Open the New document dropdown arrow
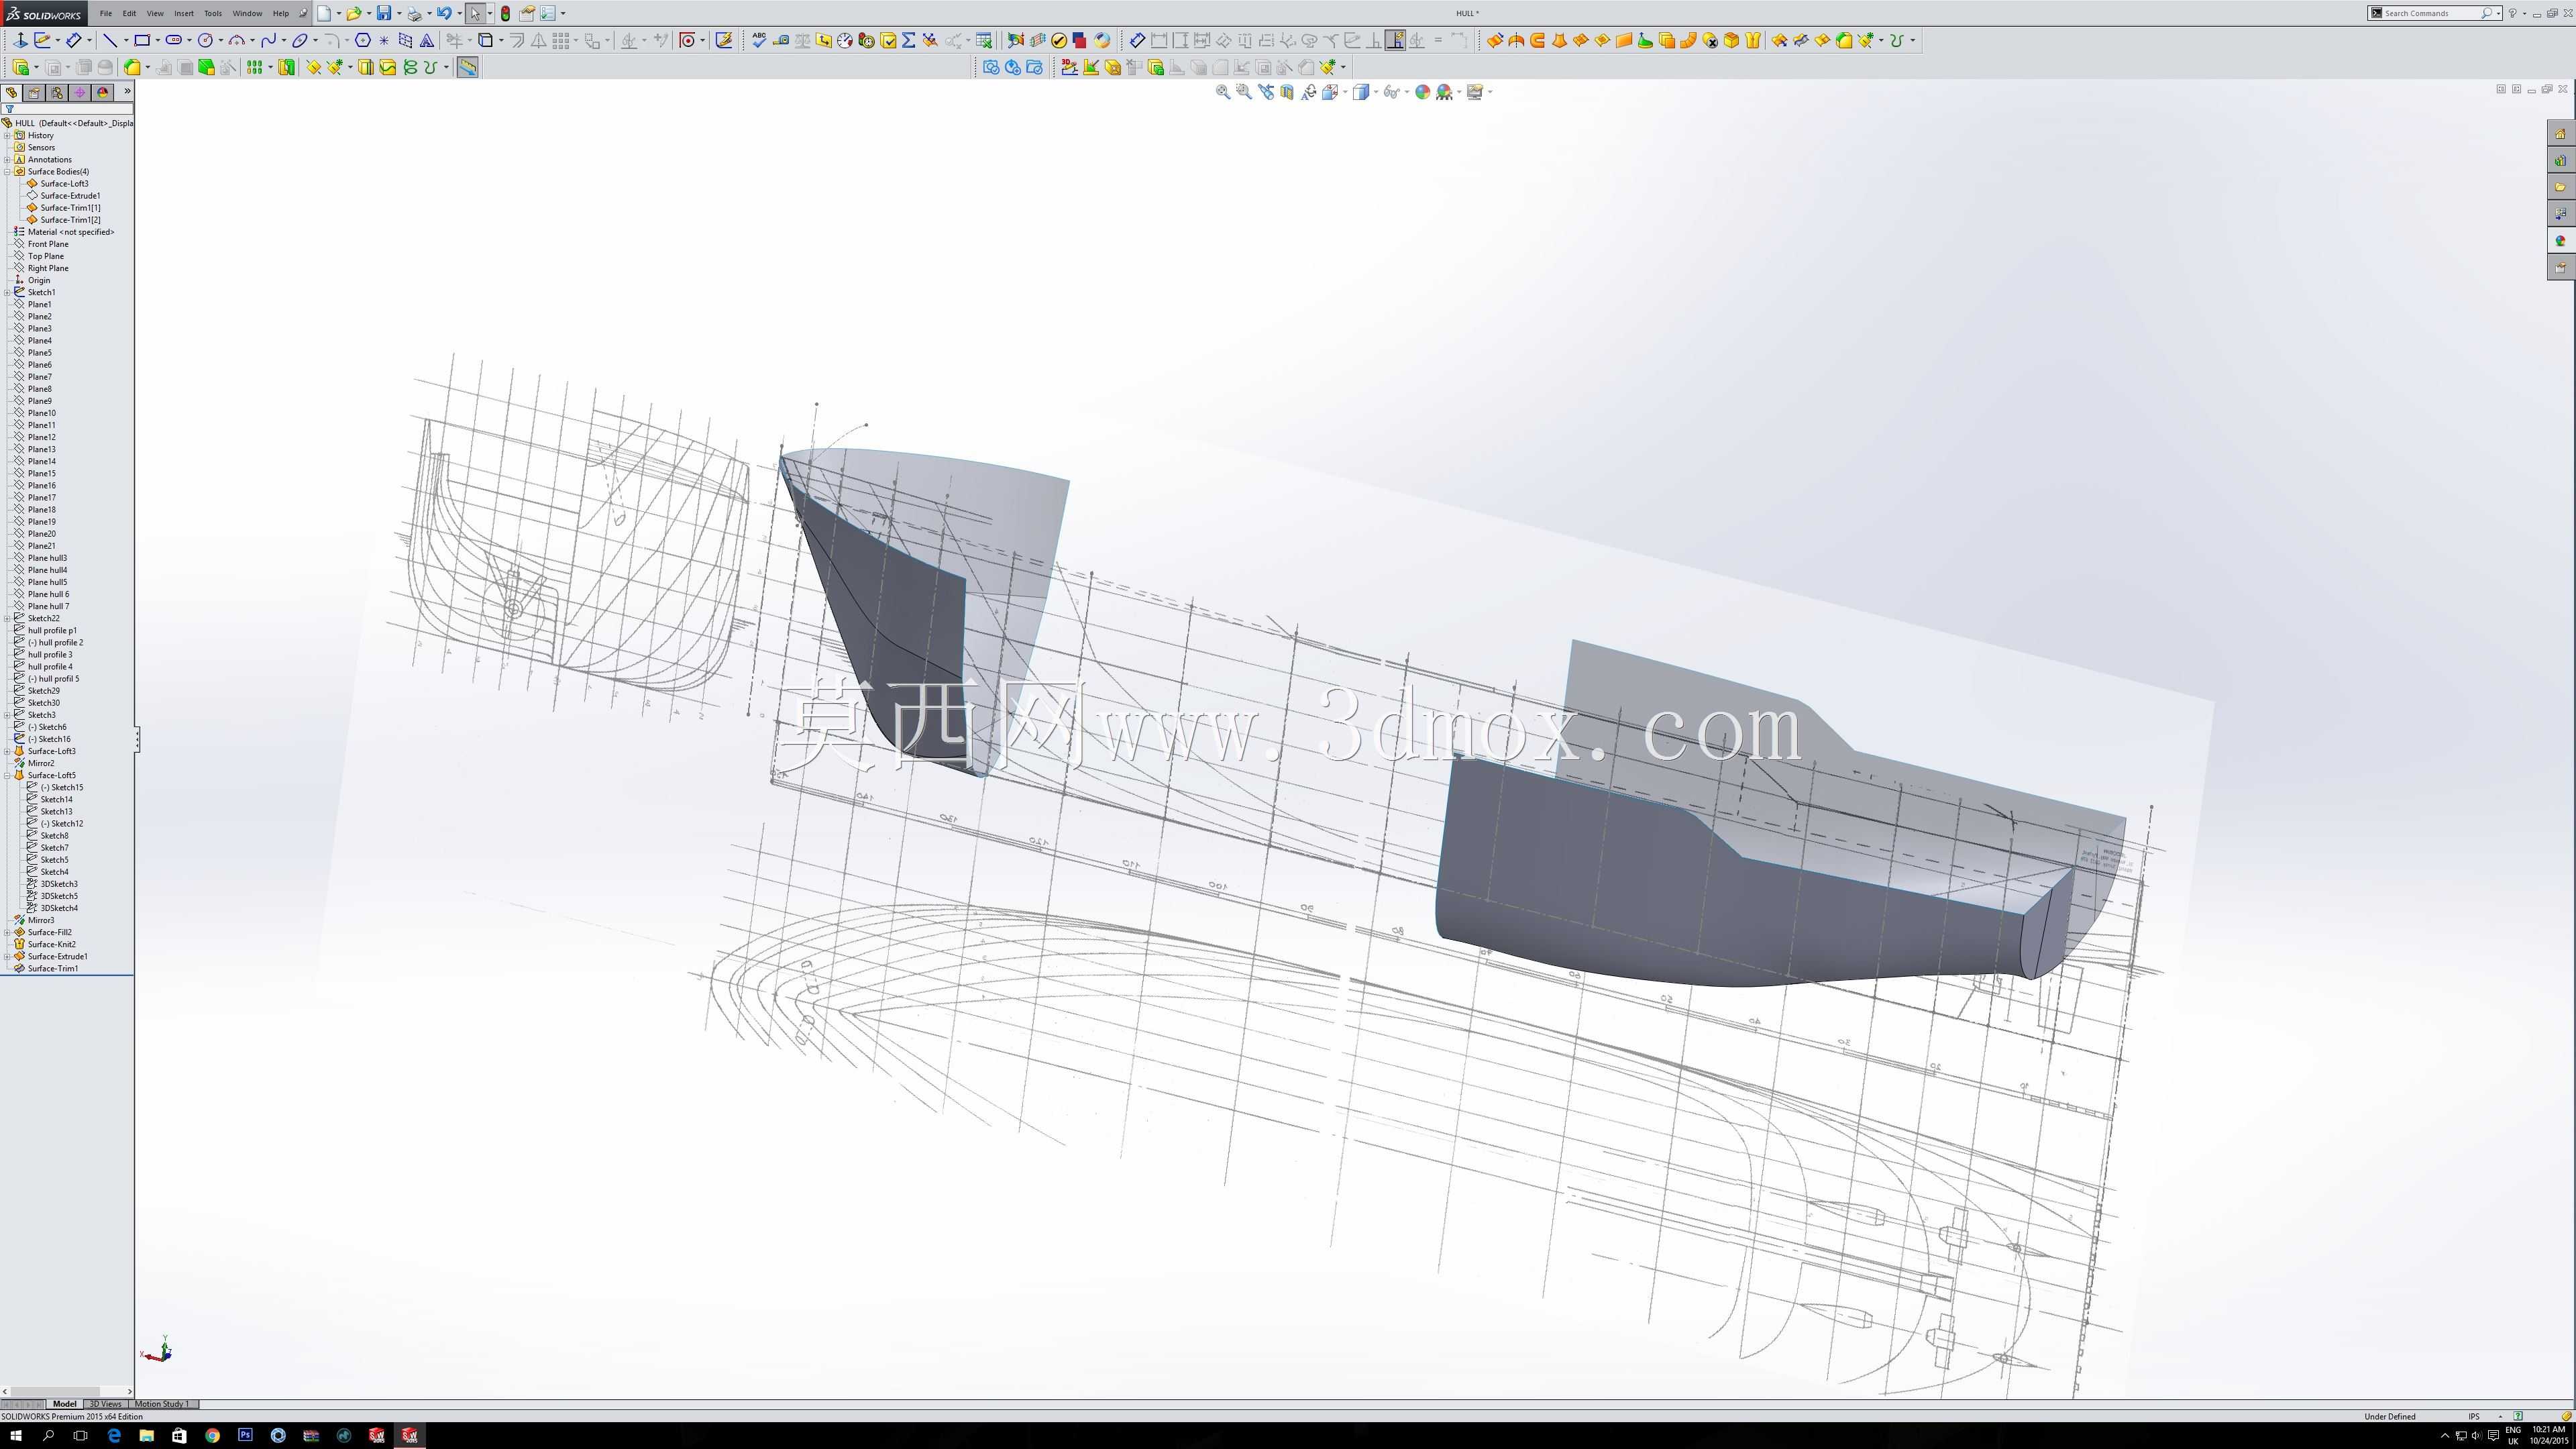 tap(339, 13)
